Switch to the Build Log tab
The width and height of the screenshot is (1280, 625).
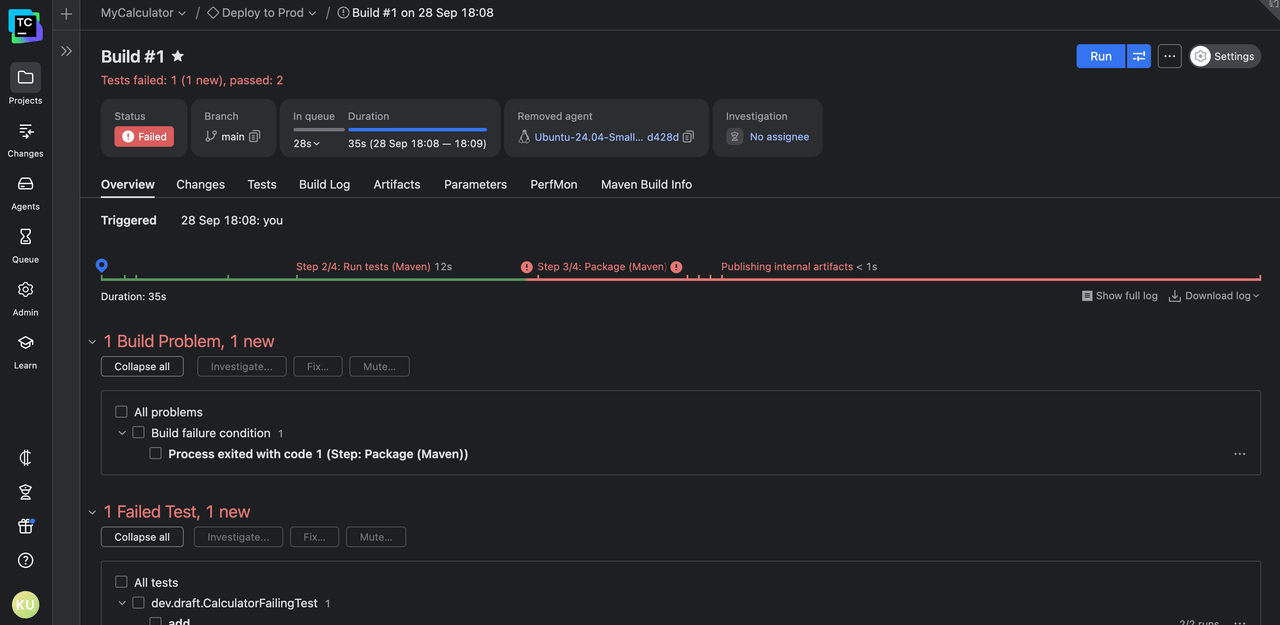(x=324, y=185)
